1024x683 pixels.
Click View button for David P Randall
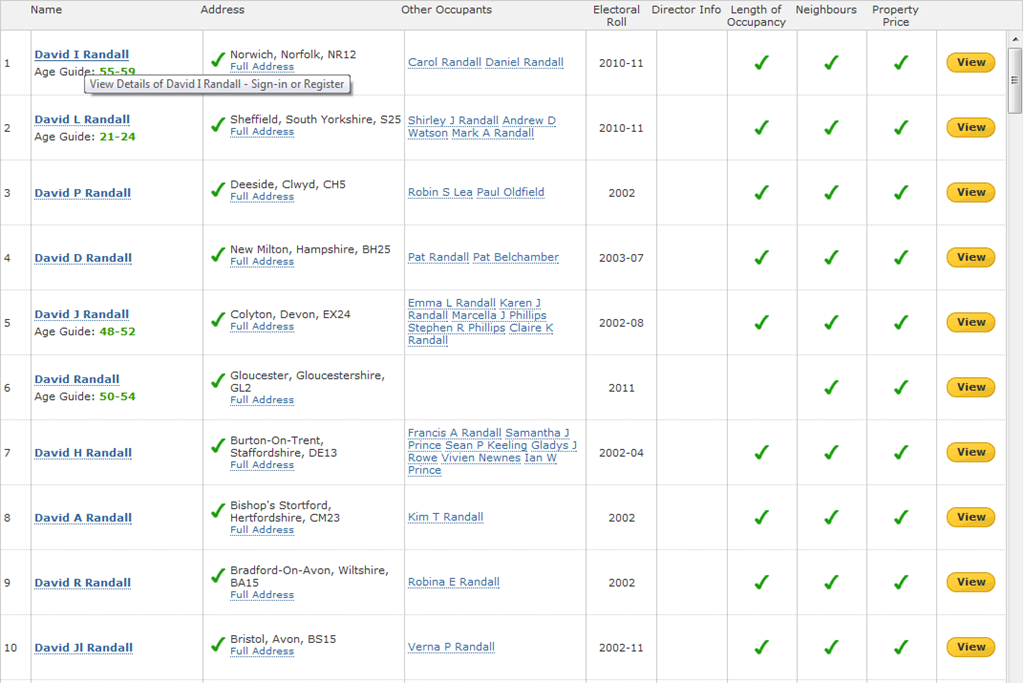[971, 192]
